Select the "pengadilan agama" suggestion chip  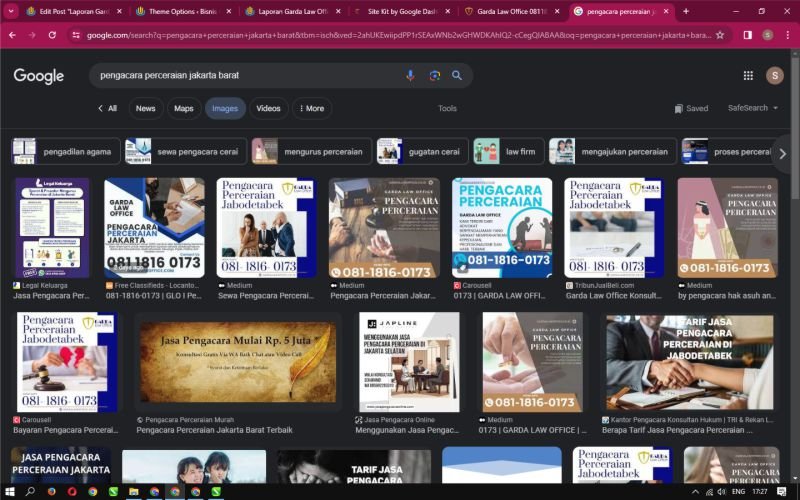(66, 152)
